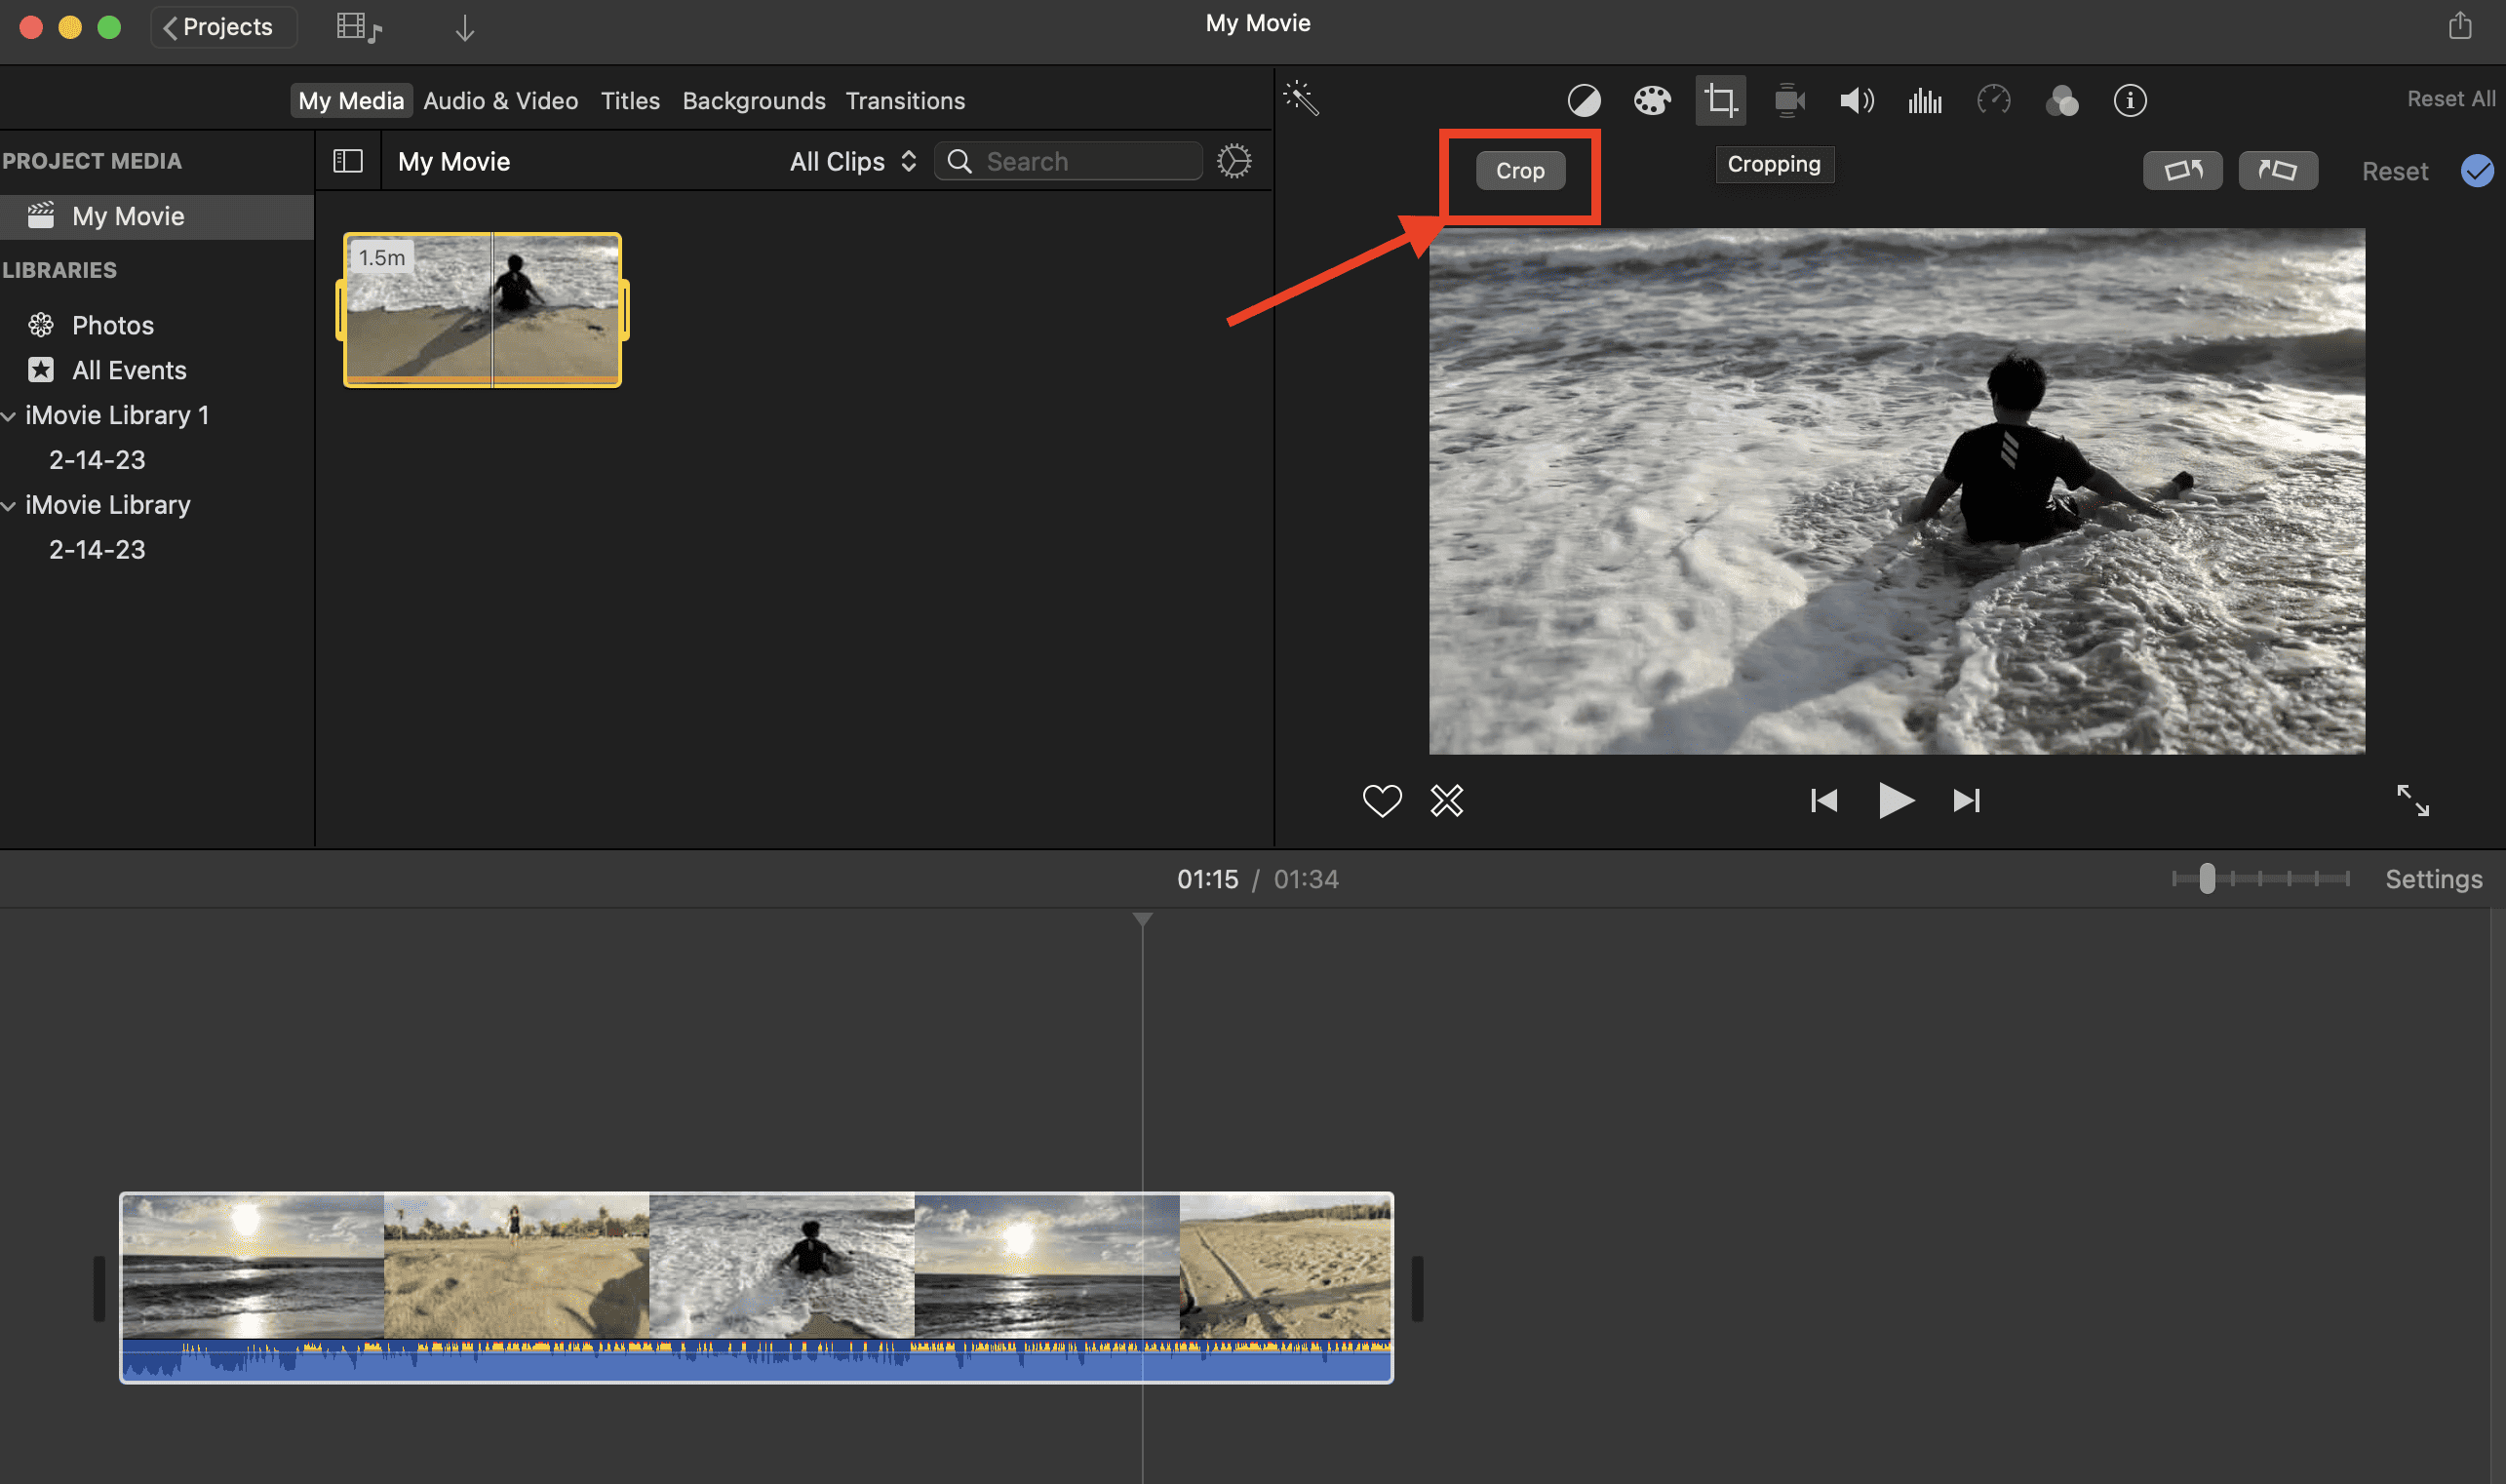
Task: Open the Backgrounds tab
Action: (x=754, y=101)
